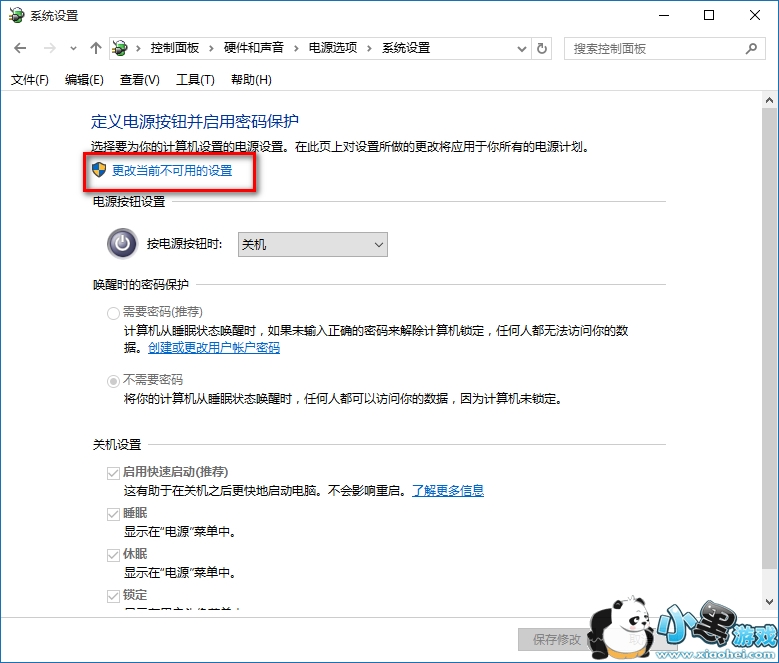Image resolution: width=779 pixels, height=663 pixels.
Task: Go up one level with up arrow
Action: (x=95, y=48)
